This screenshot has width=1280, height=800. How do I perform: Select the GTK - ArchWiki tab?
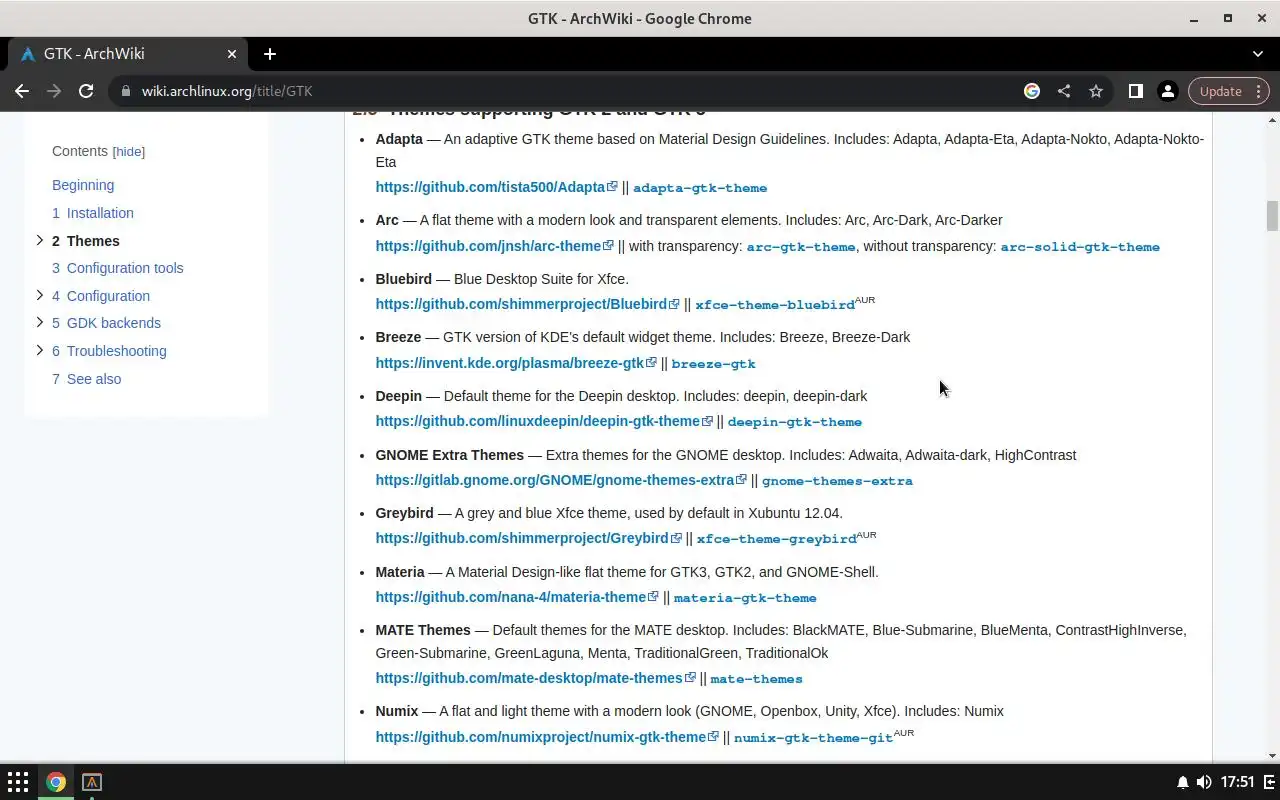tap(127, 54)
